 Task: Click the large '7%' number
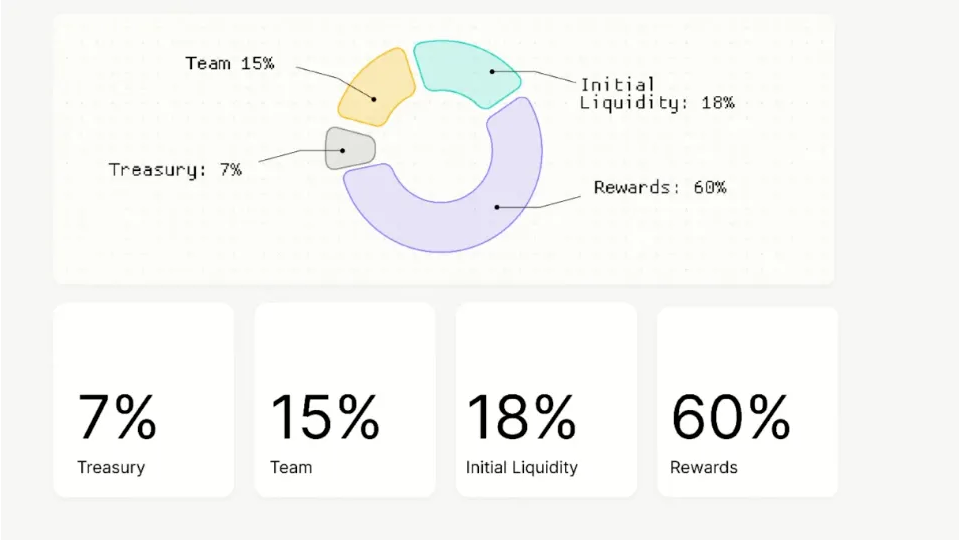tap(117, 417)
